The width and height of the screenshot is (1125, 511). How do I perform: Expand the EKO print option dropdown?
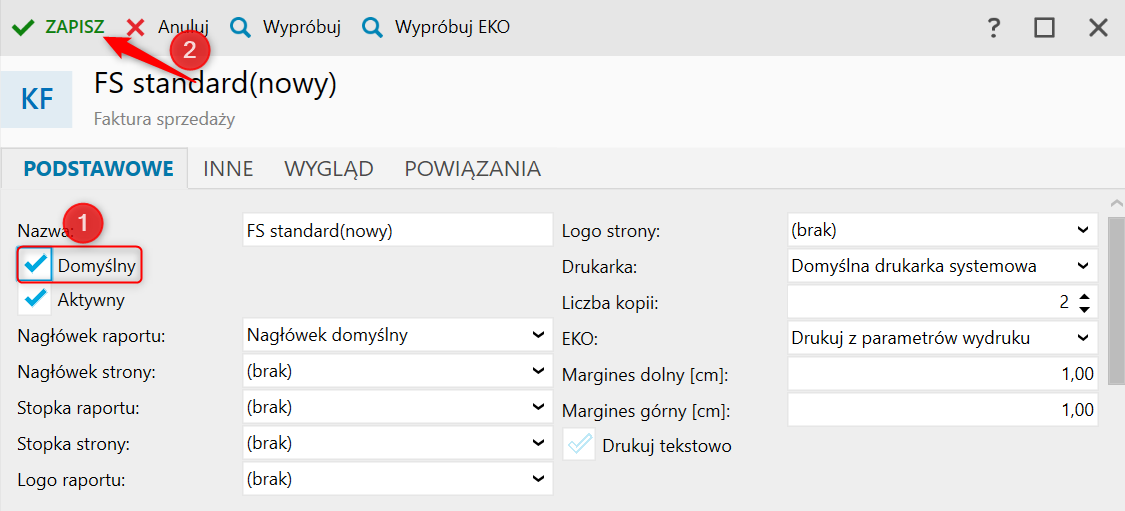coord(943,338)
